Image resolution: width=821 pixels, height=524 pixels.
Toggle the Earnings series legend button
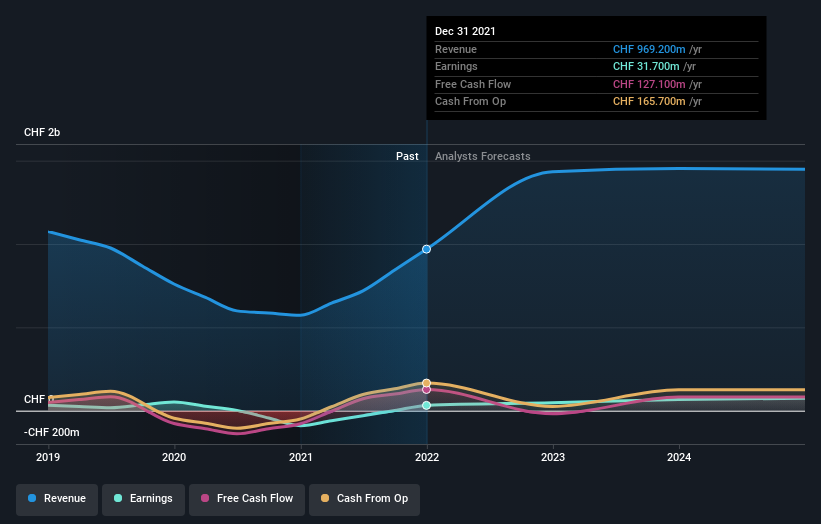(143, 499)
